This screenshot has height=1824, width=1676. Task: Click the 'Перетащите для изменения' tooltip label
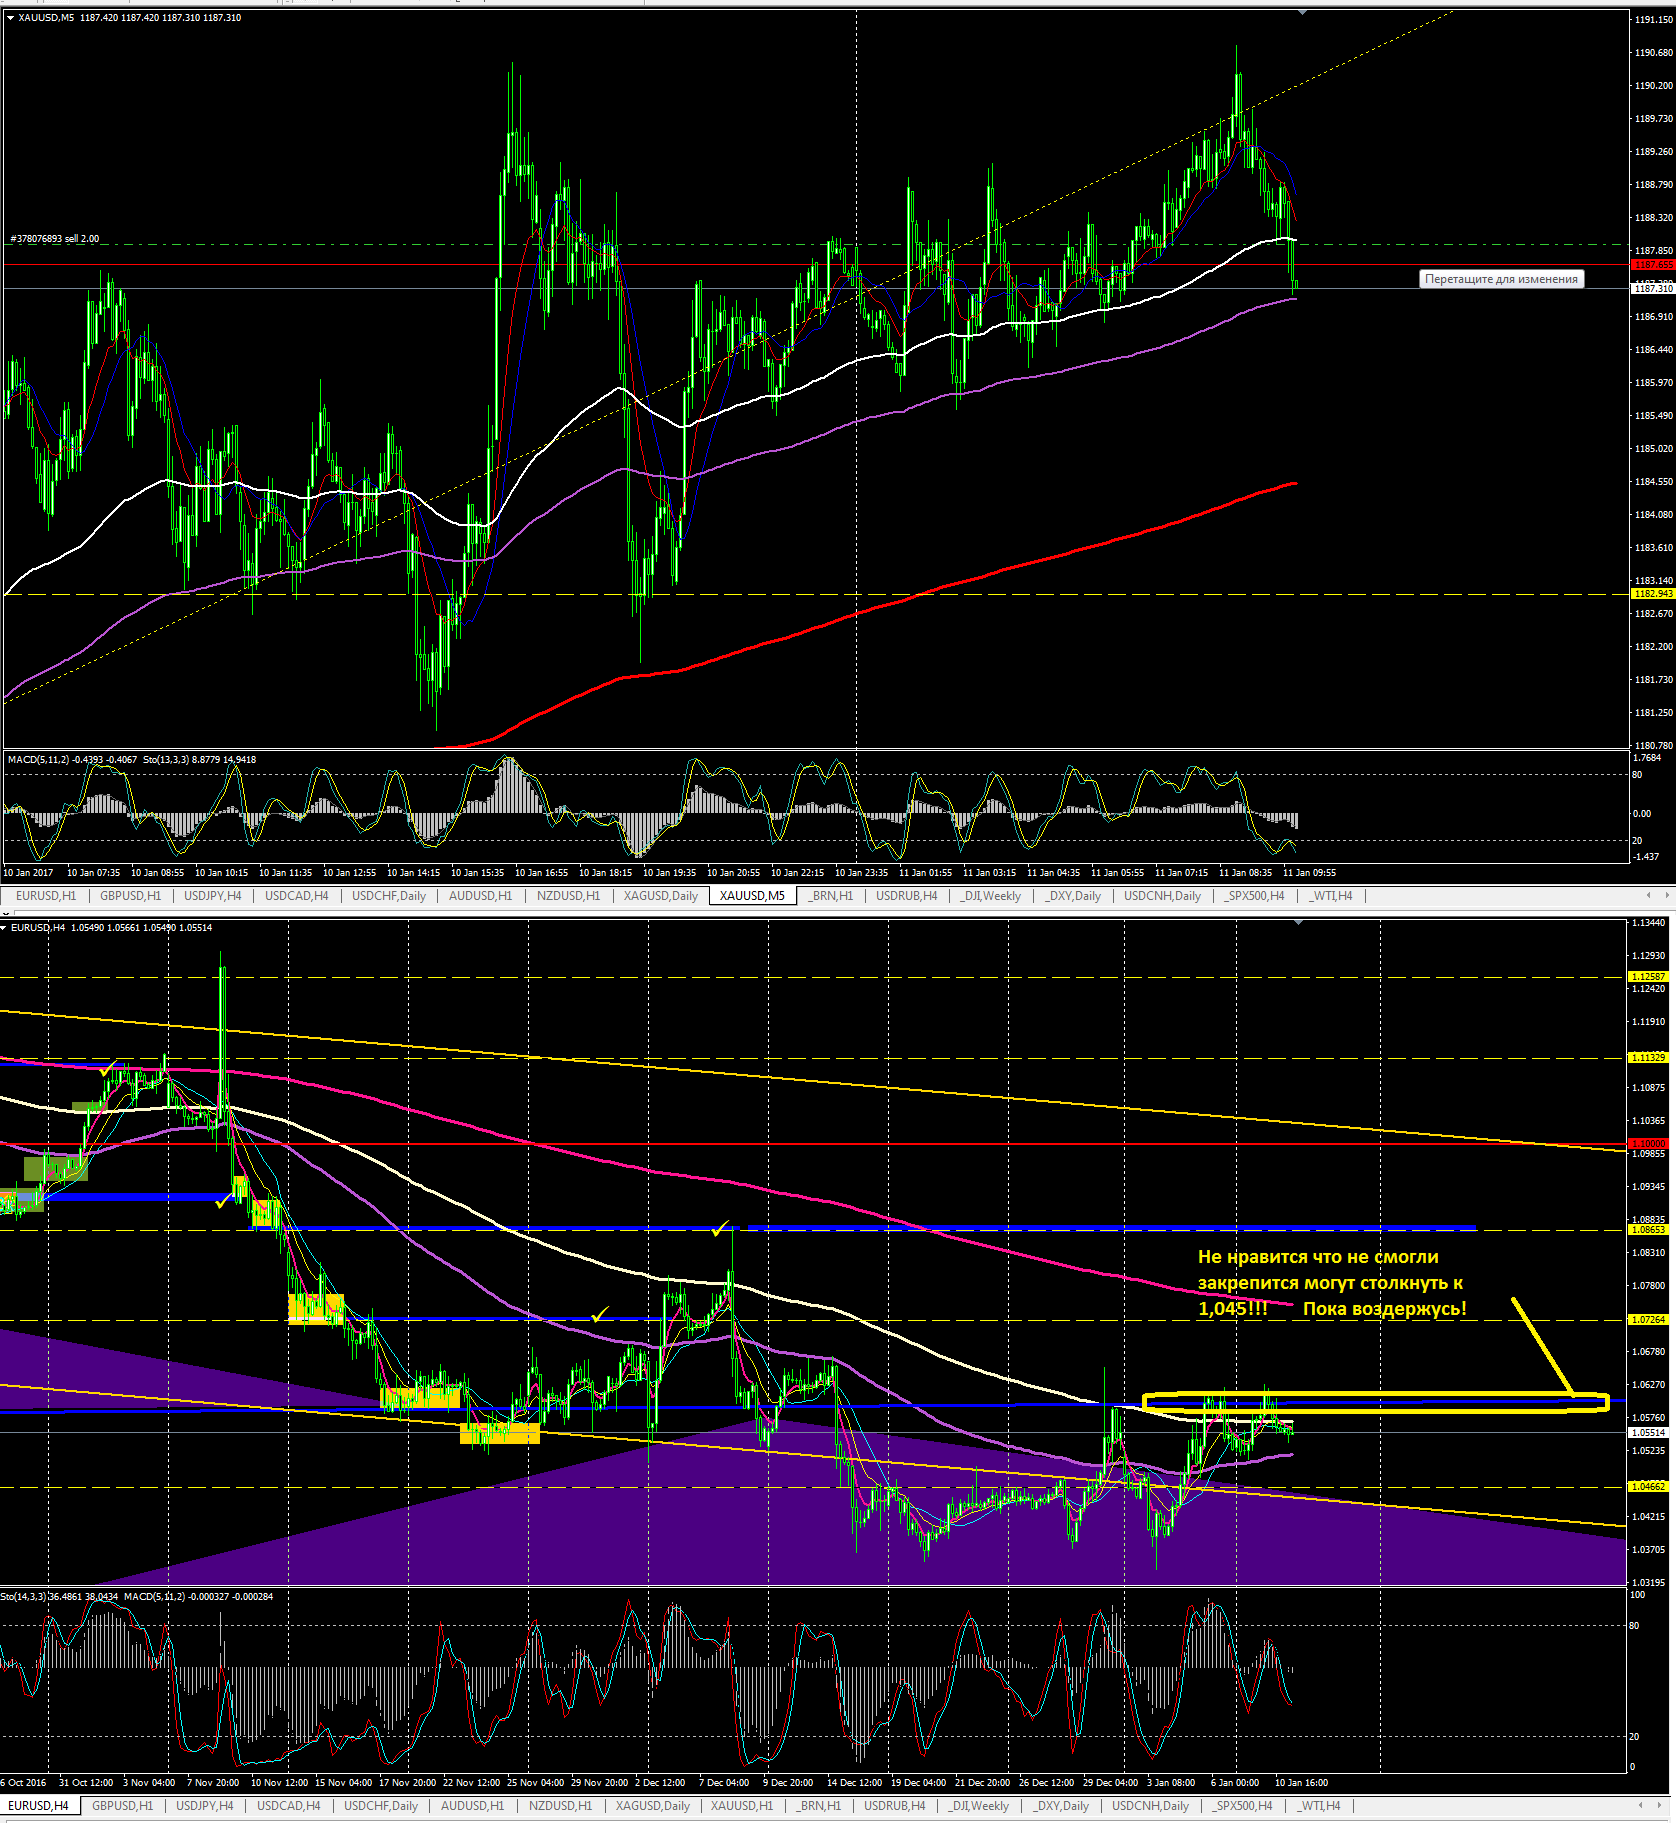click(1501, 279)
